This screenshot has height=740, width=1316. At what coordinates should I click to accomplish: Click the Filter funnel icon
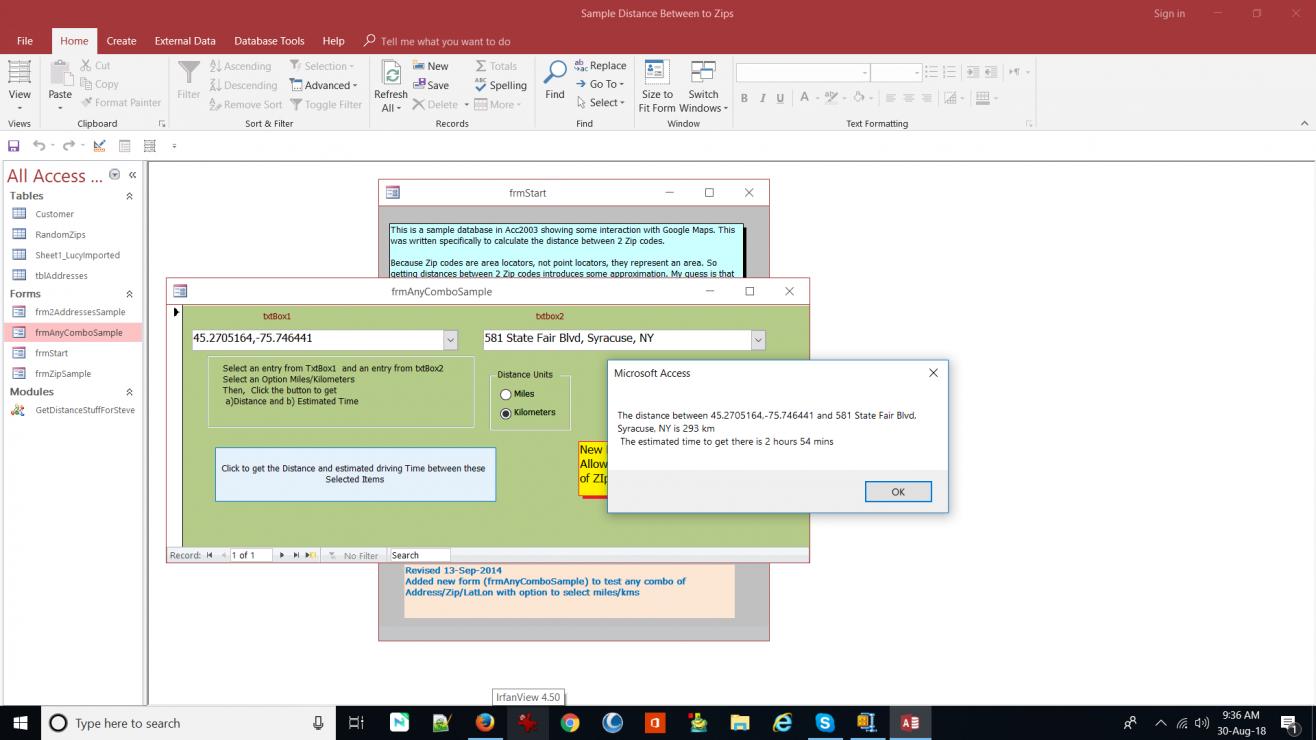click(188, 73)
